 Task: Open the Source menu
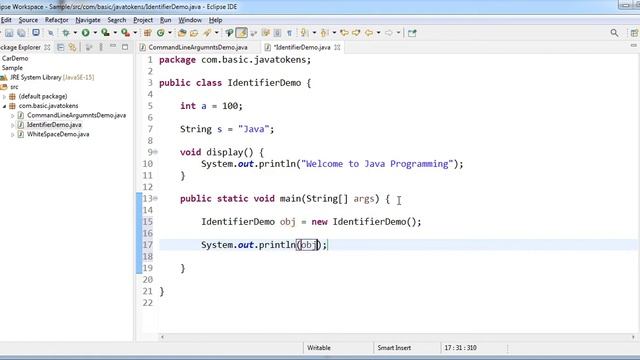[28, 20]
